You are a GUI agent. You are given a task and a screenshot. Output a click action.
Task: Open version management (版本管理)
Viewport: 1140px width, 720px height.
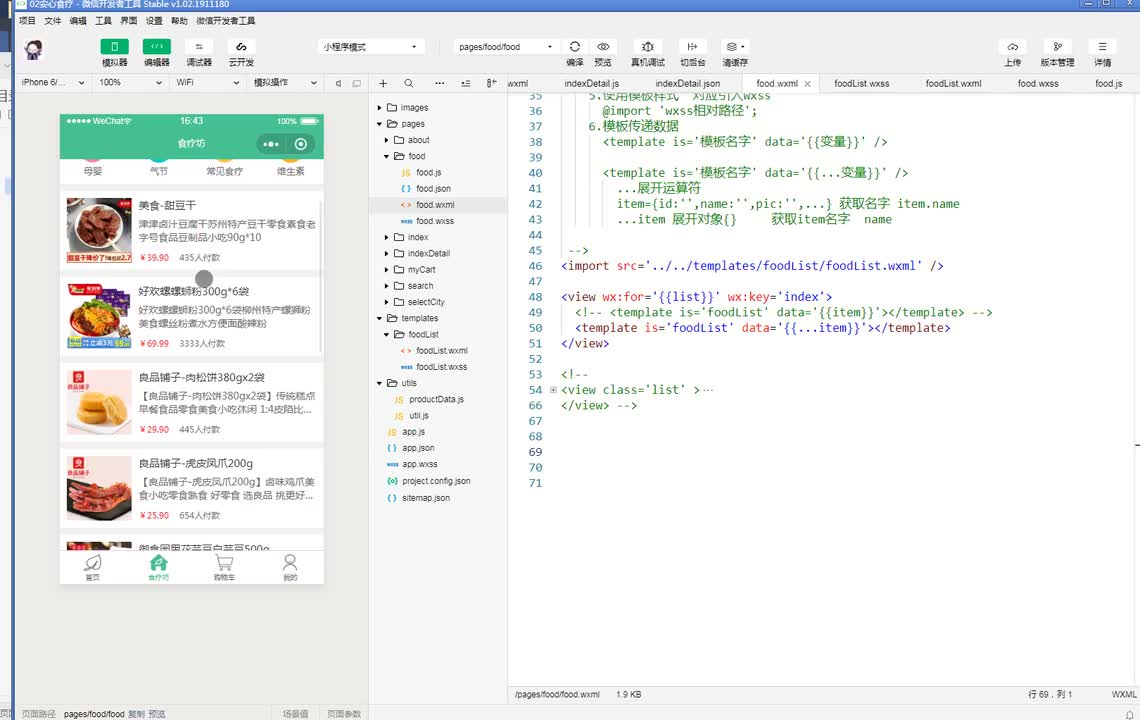tap(1057, 47)
